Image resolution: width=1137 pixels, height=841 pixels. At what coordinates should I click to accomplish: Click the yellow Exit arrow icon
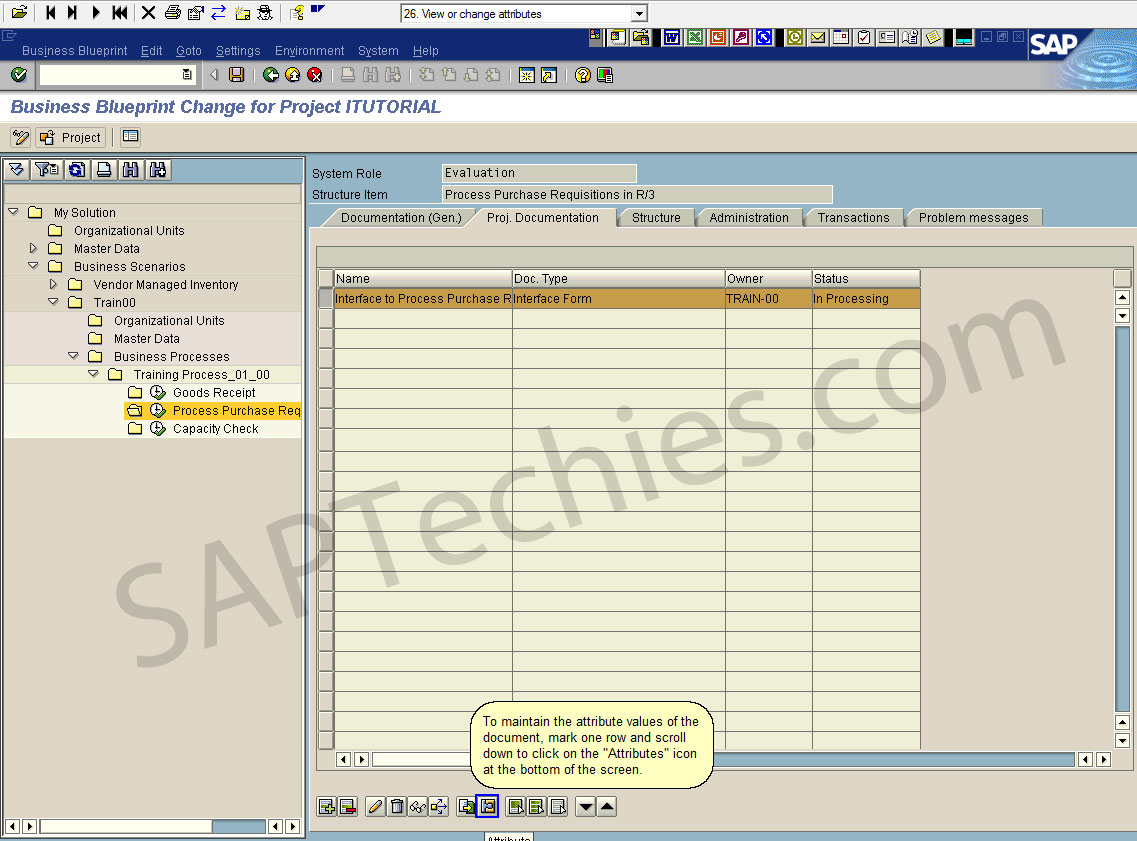(x=292, y=75)
